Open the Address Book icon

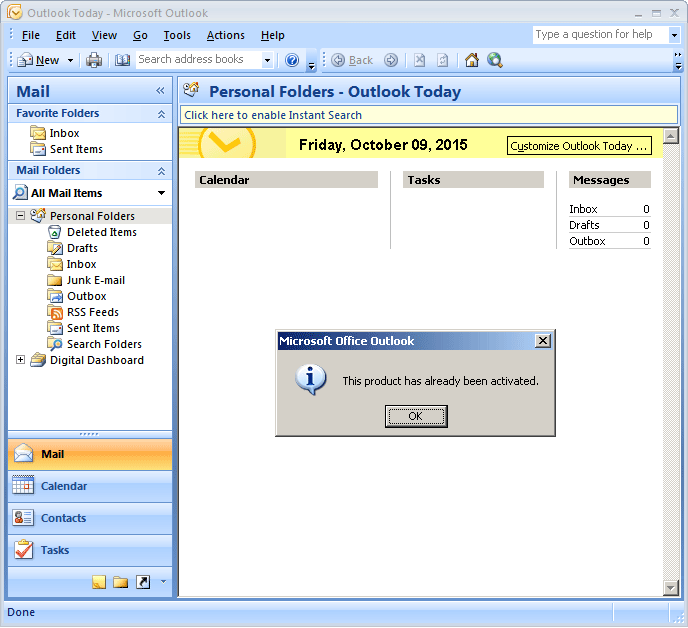(122, 60)
